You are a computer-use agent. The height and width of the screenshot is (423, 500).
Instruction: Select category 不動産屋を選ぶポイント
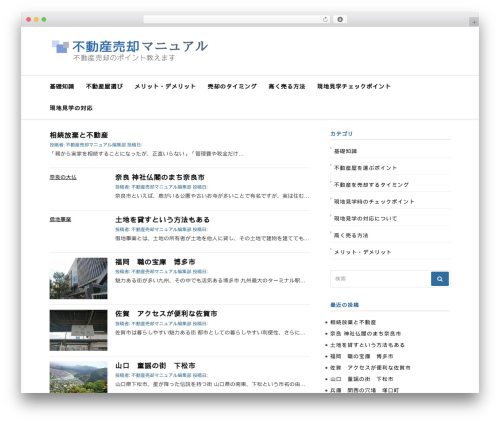click(x=365, y=168)
